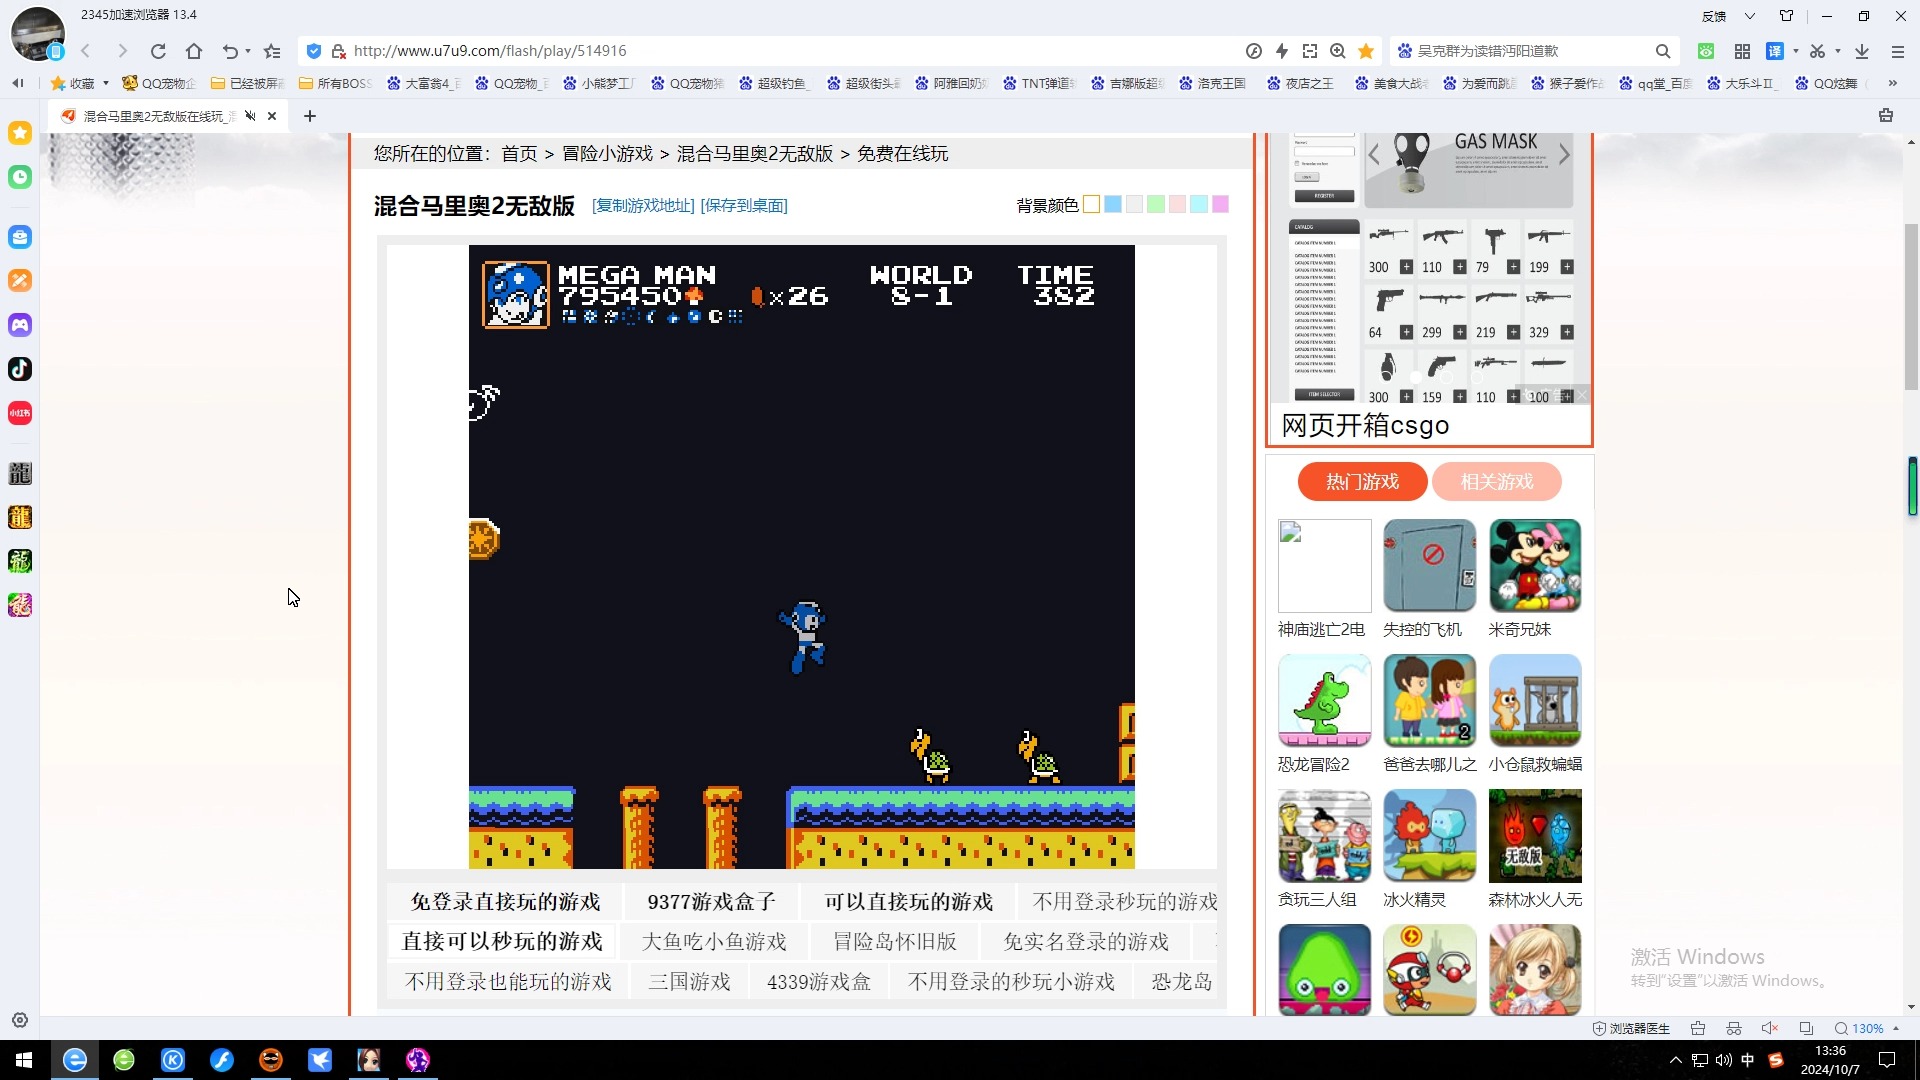1920x1080 pixels.
Task: Open sidebar settings gear icon
Action: click(x=20, y=1021)
